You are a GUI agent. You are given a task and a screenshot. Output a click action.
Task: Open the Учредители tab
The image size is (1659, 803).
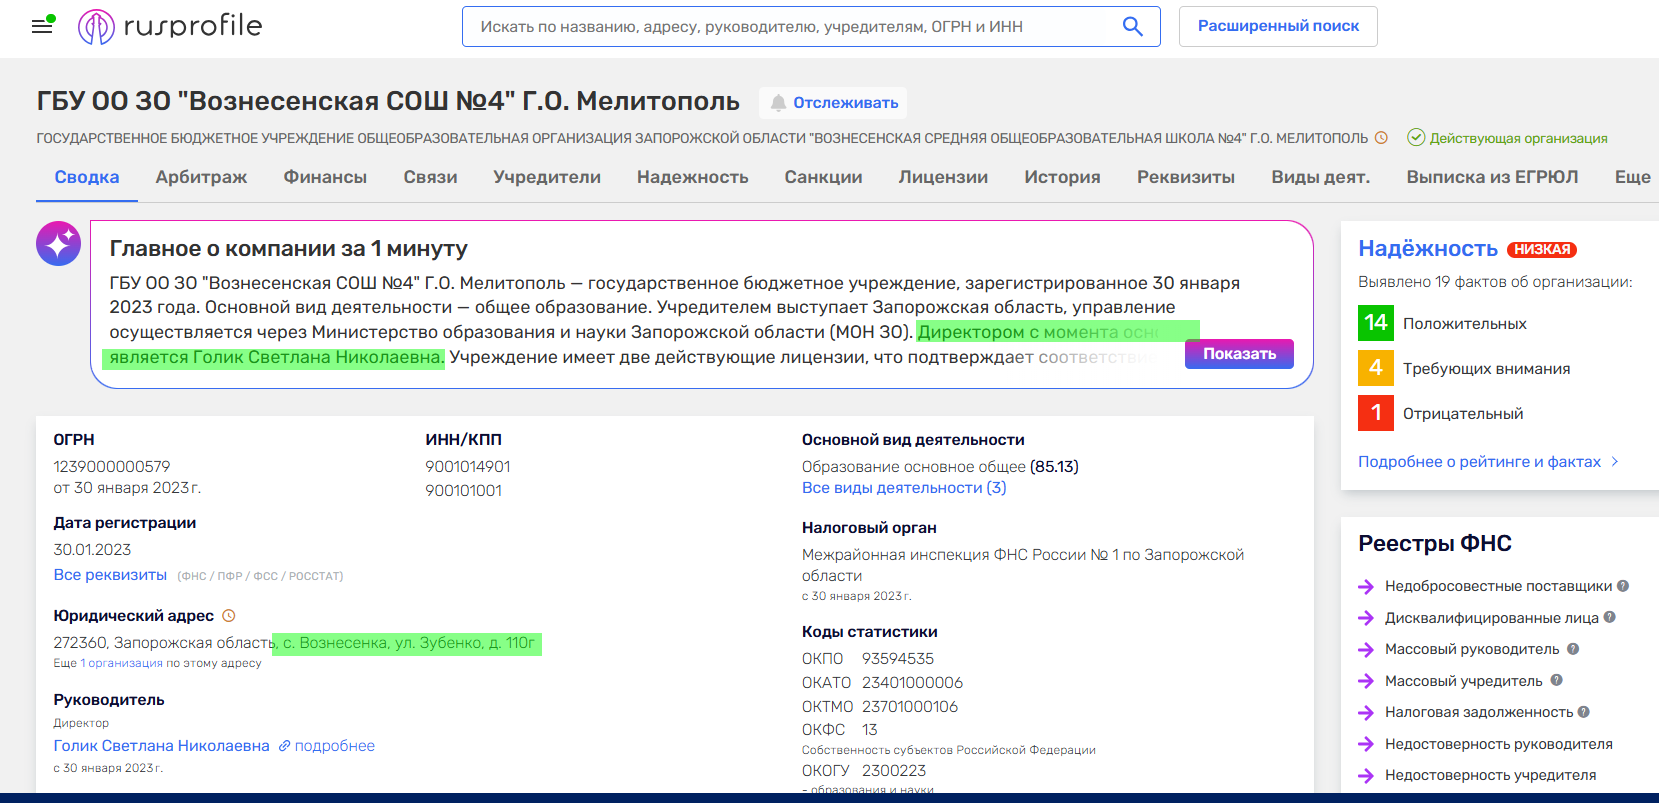(547, 177)
